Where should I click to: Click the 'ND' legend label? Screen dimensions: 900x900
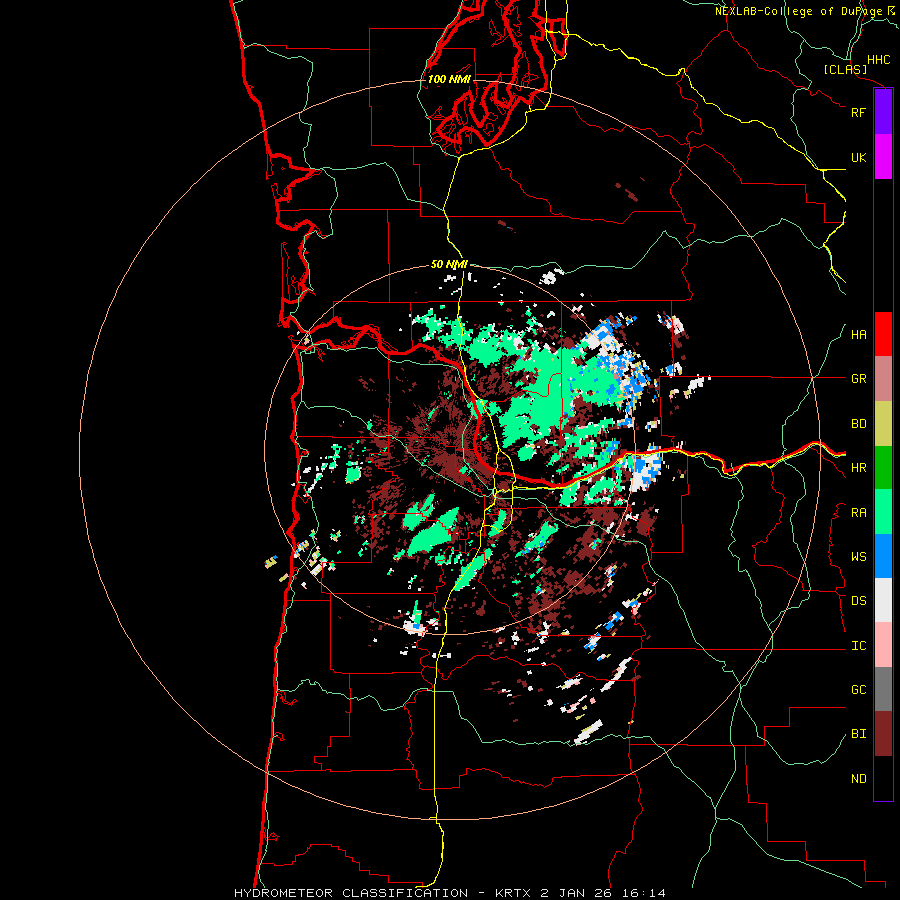858,779
